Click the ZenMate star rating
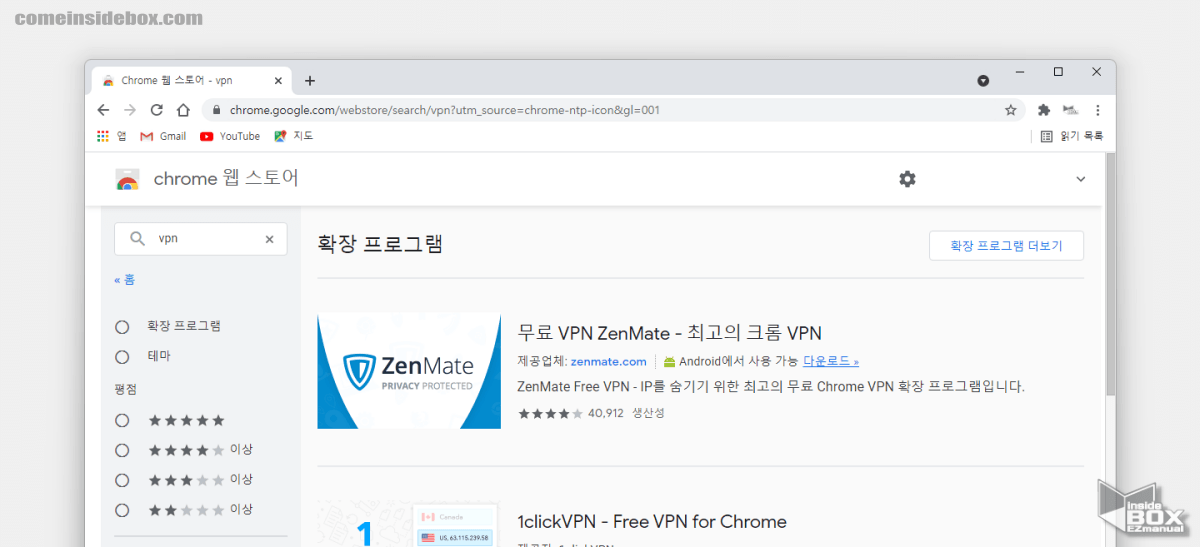 550,413
